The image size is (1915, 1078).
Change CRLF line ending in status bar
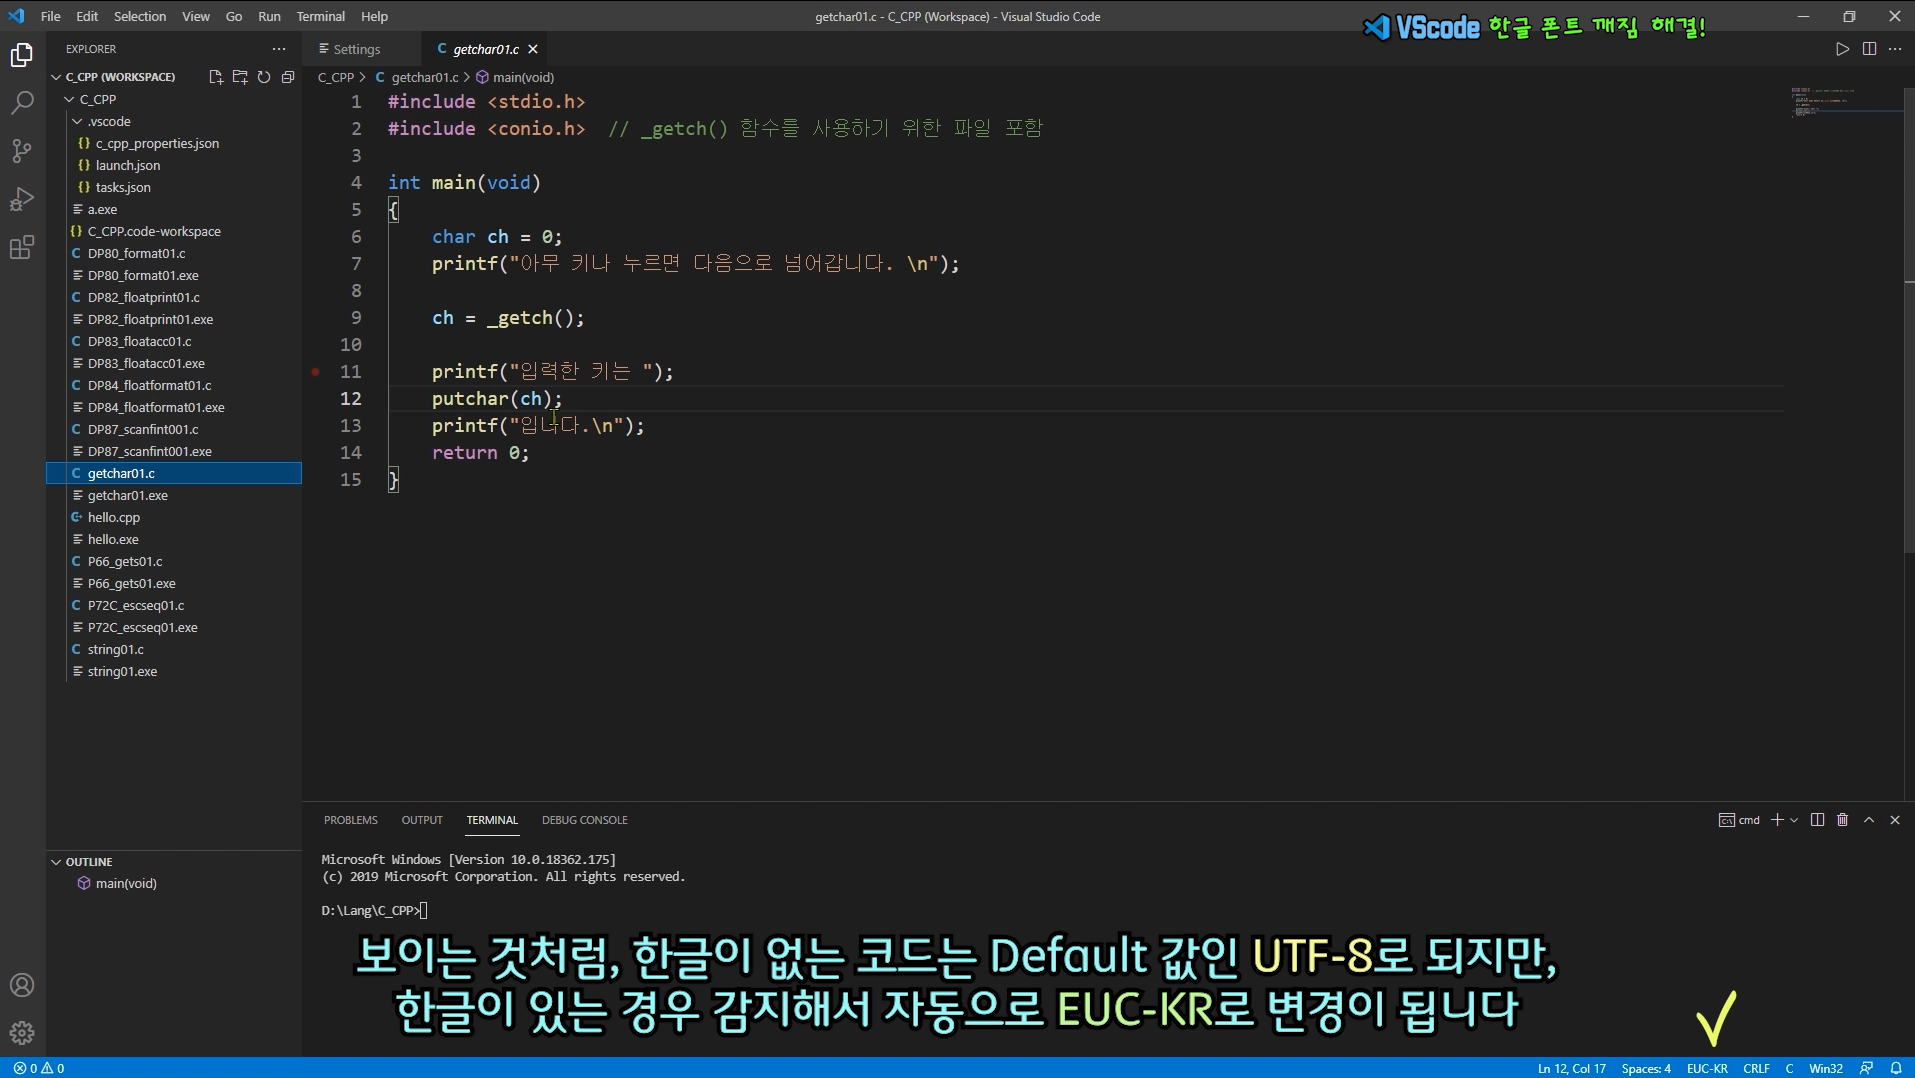pos(1756,1068)
